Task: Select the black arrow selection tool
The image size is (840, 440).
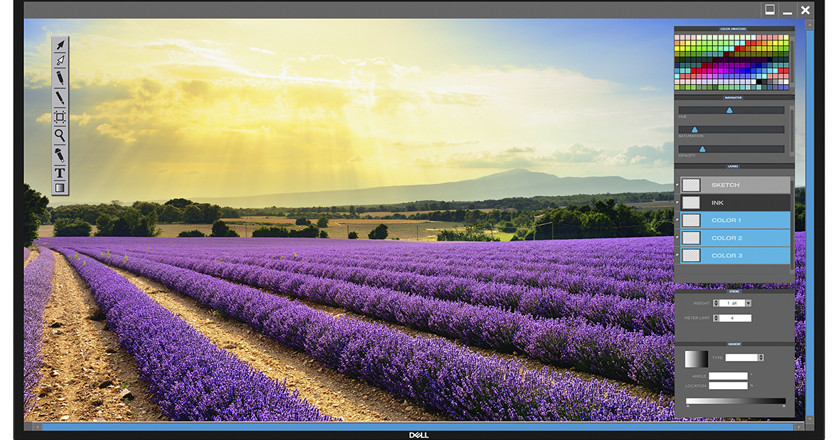Action: point(60,45)
